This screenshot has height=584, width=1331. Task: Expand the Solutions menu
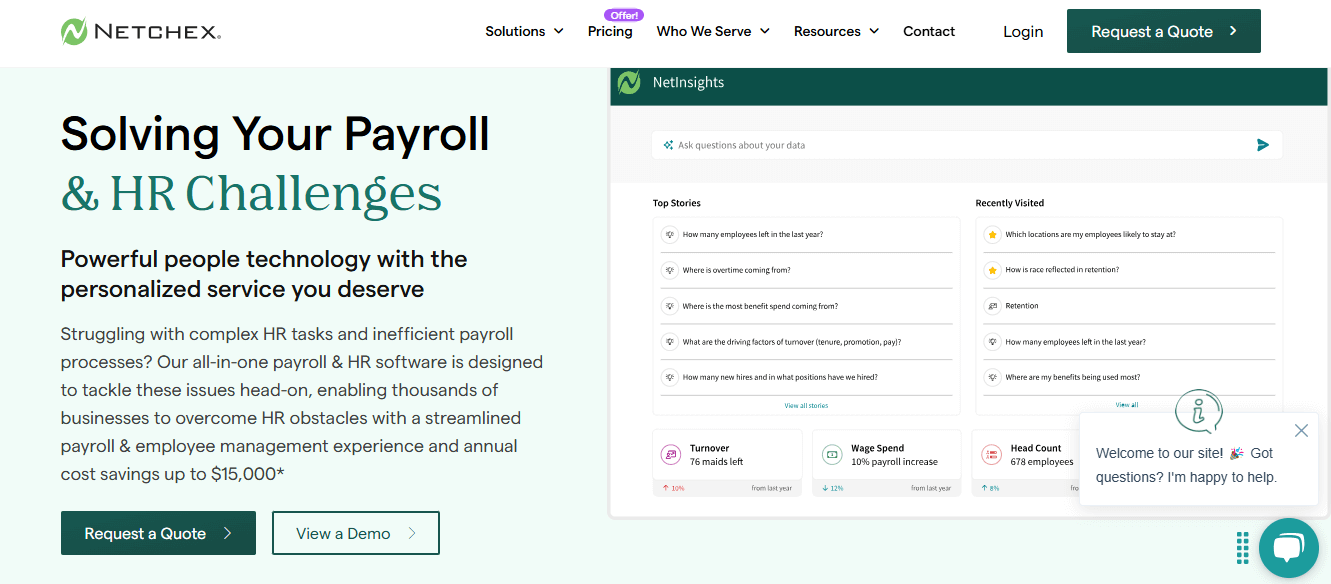pos(524,31)
